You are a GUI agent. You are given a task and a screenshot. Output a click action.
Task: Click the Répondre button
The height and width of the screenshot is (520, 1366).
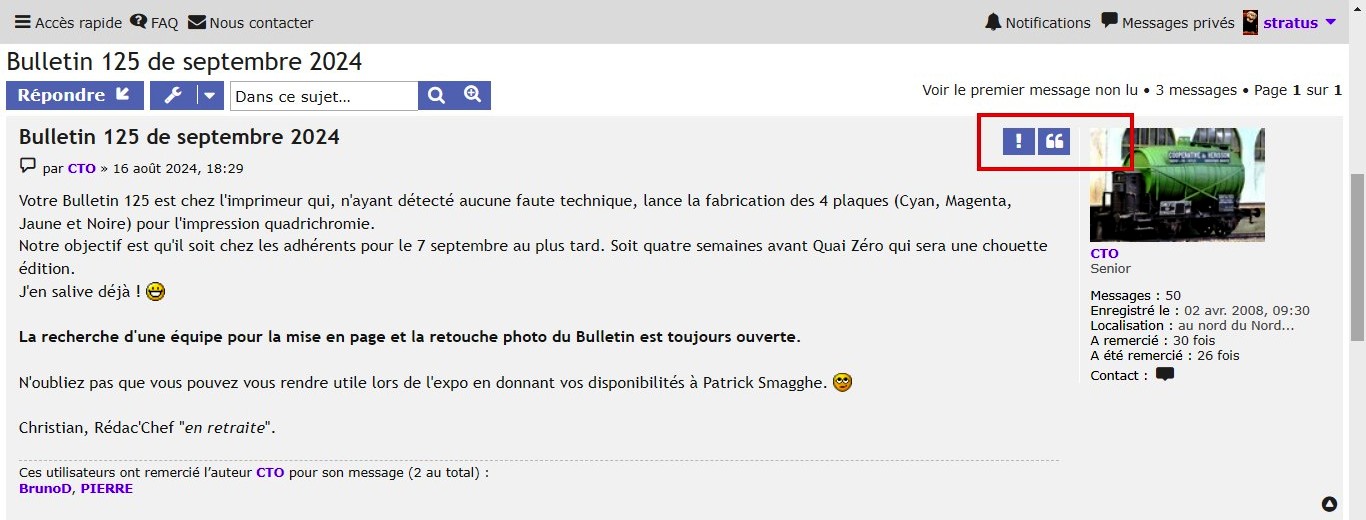[x=75, y=96]
